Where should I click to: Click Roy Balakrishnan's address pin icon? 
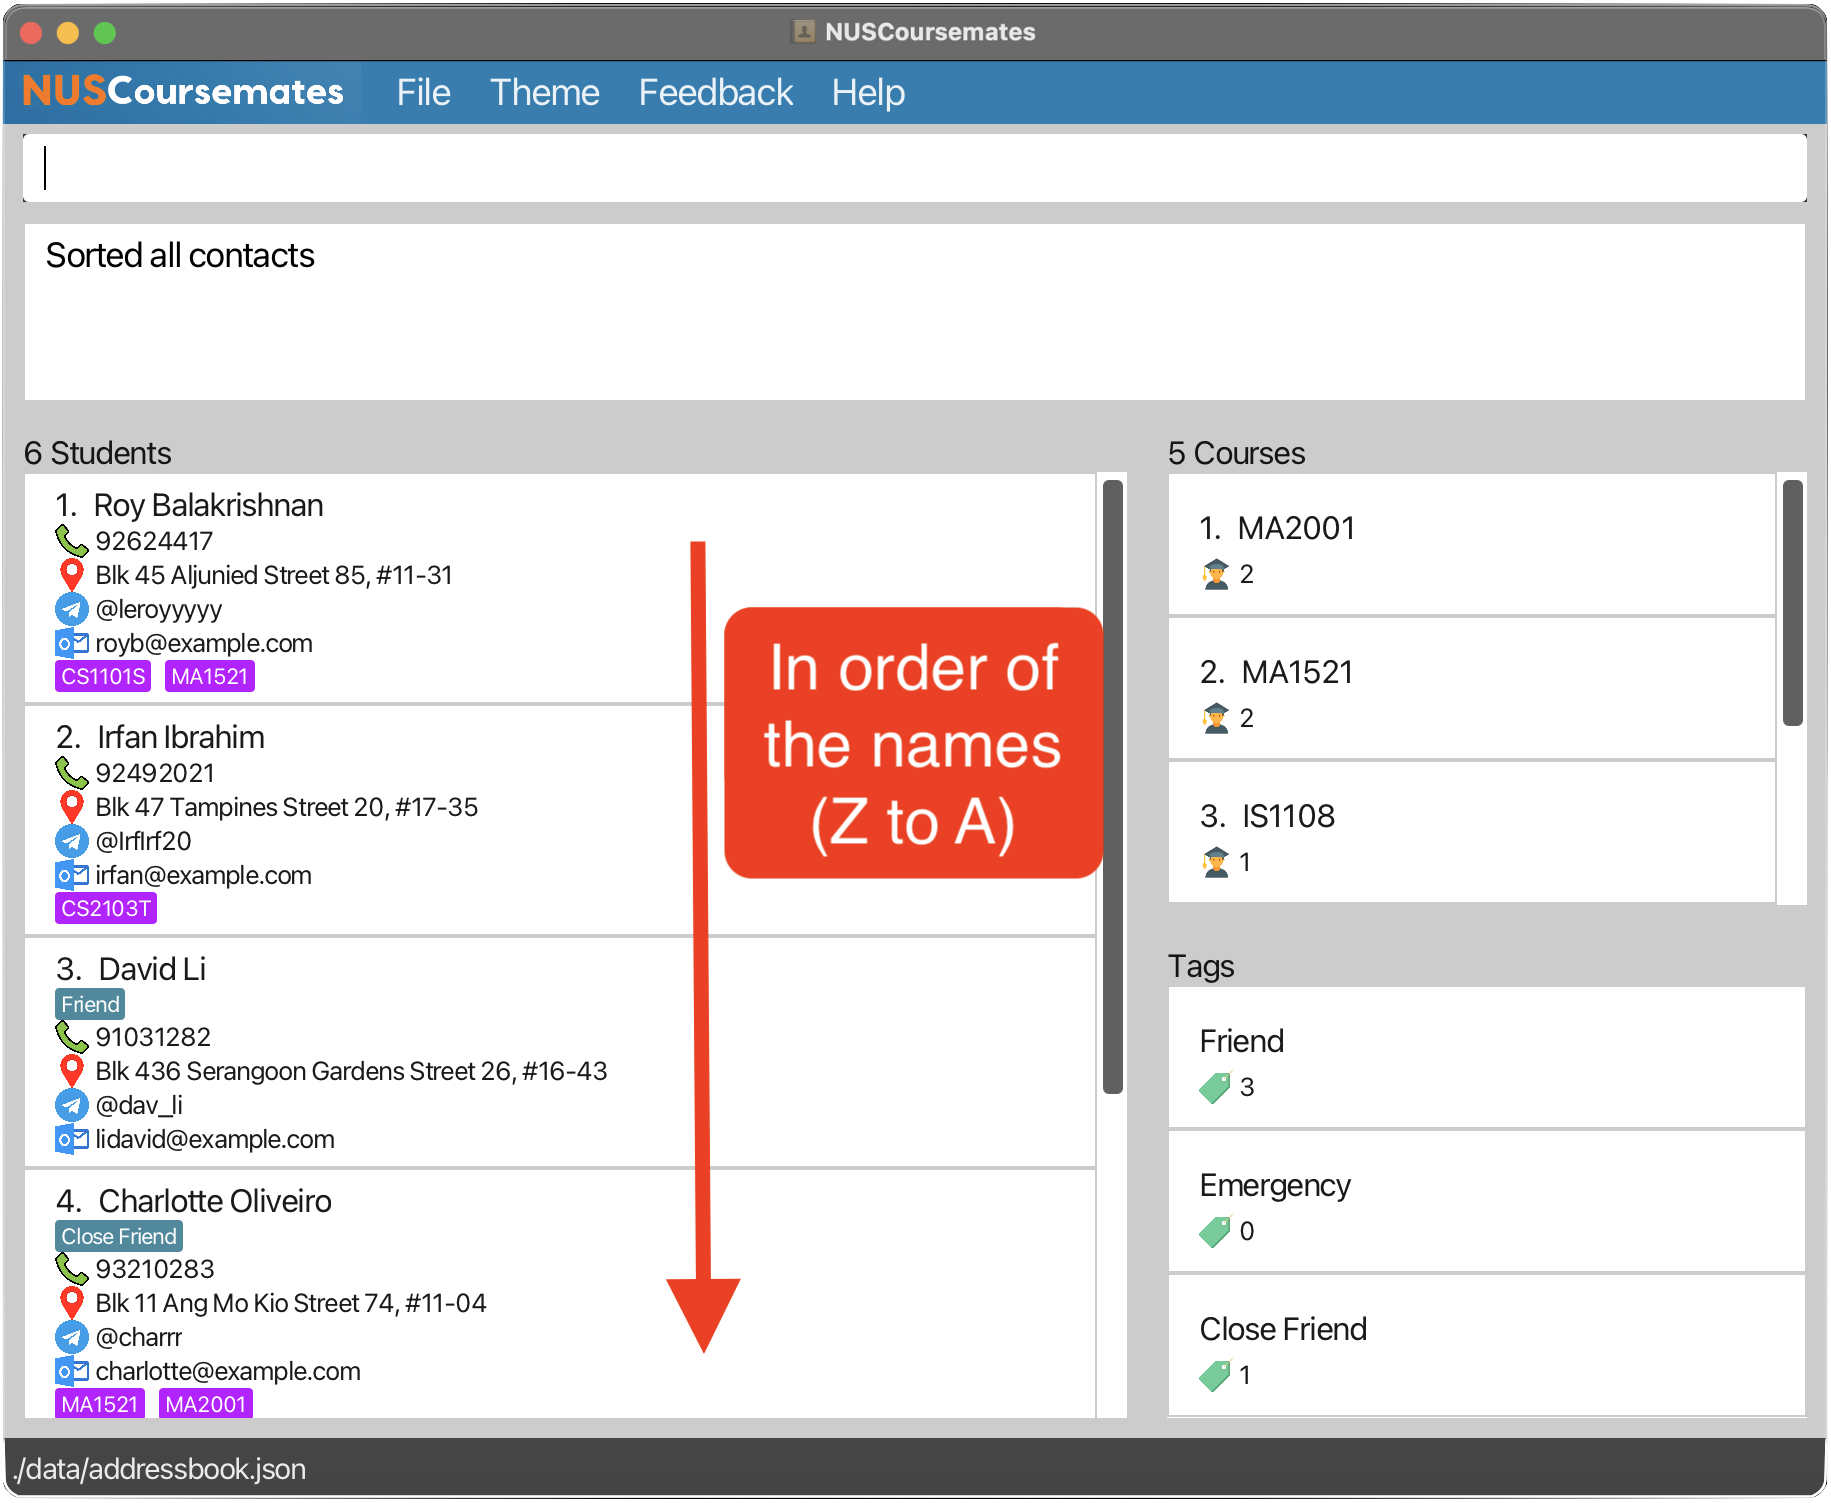(71, 575)
